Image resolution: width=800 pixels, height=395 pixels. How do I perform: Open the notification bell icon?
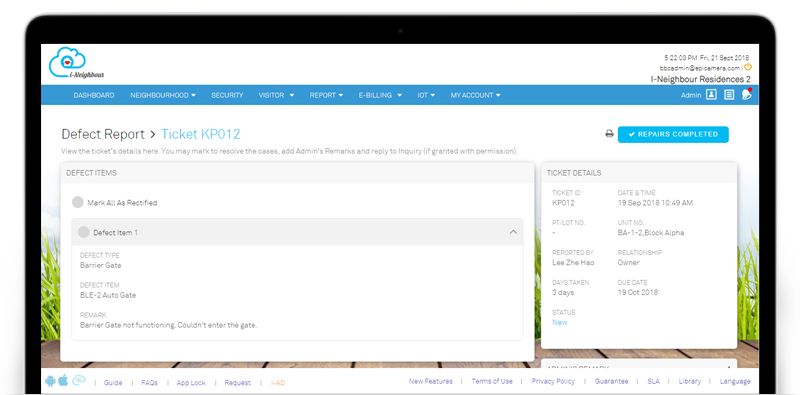[747, 94]
